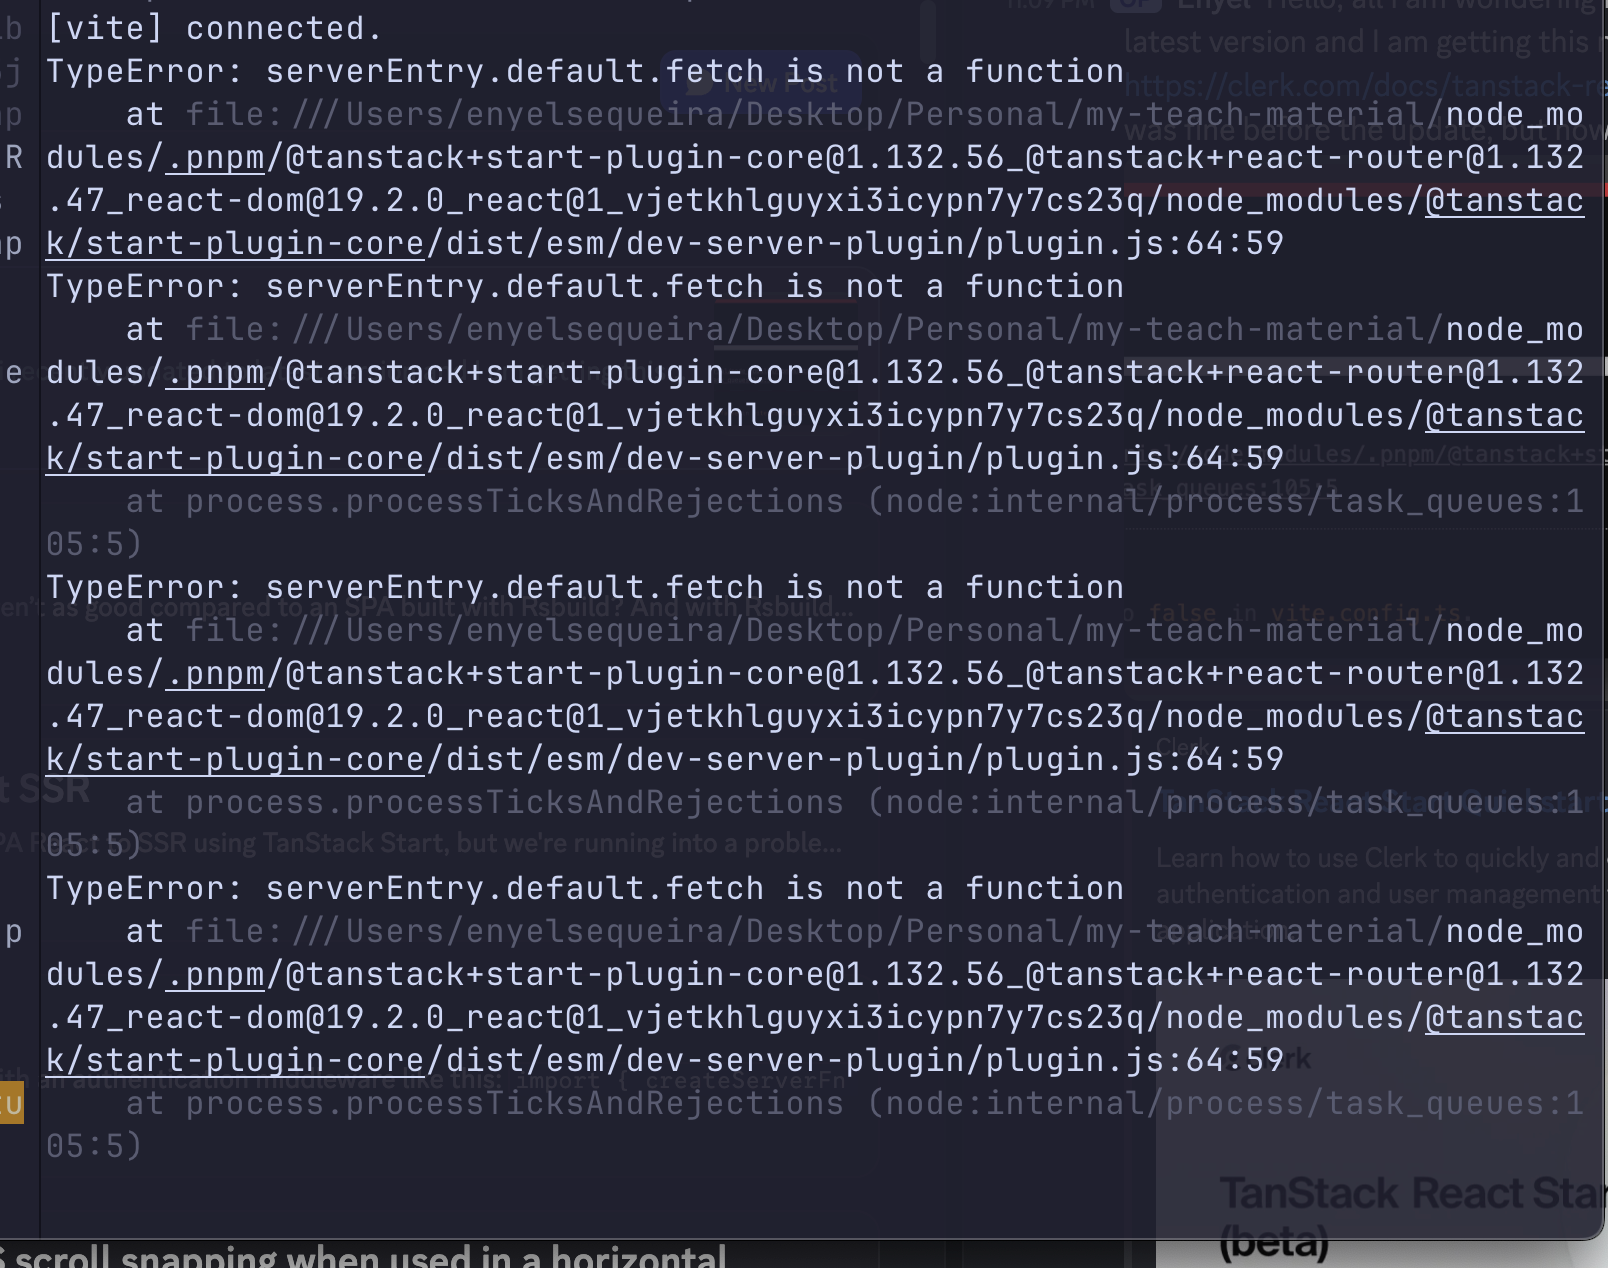
Task: Open the topmost .pnpm path link
Action: pyautogui.click(x=215, y=157)
